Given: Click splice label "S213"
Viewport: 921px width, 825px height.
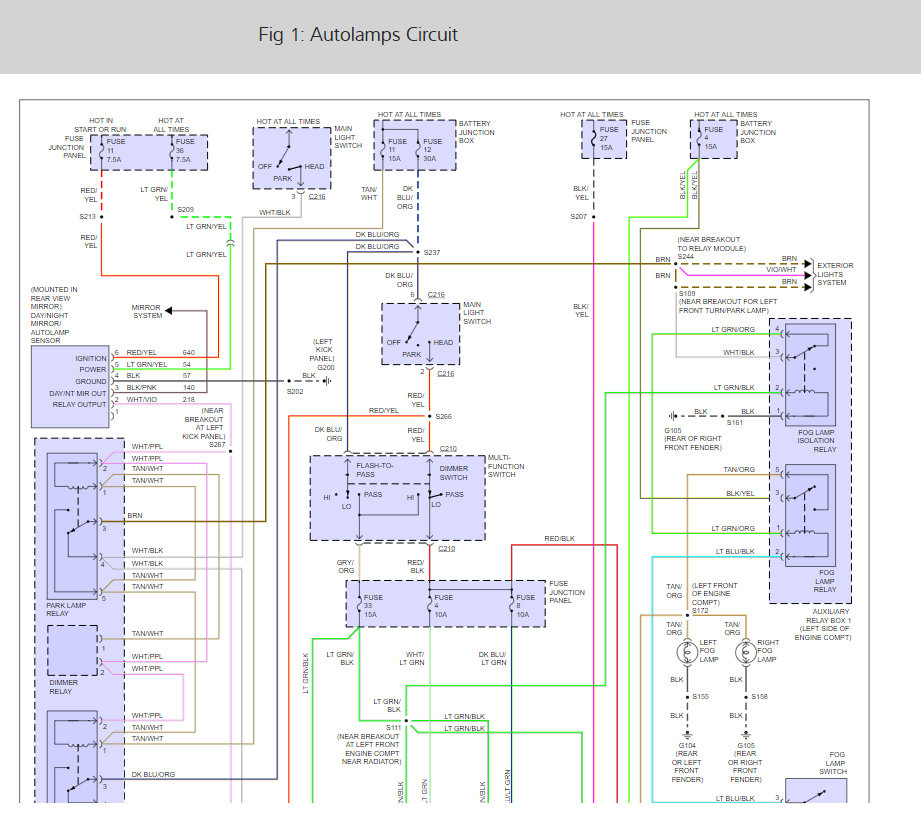Looking at the screenshot, I should pos(88,217).
